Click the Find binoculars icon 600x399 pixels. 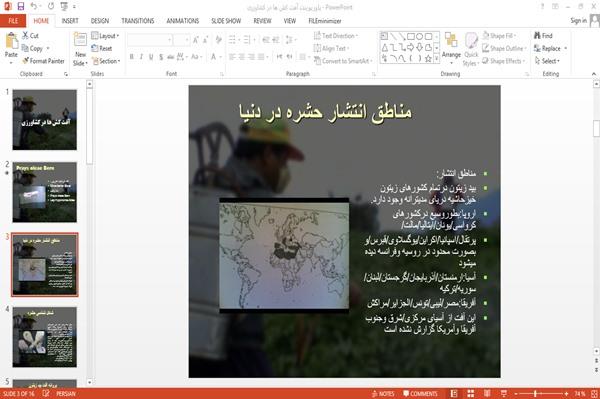point(537,36)
